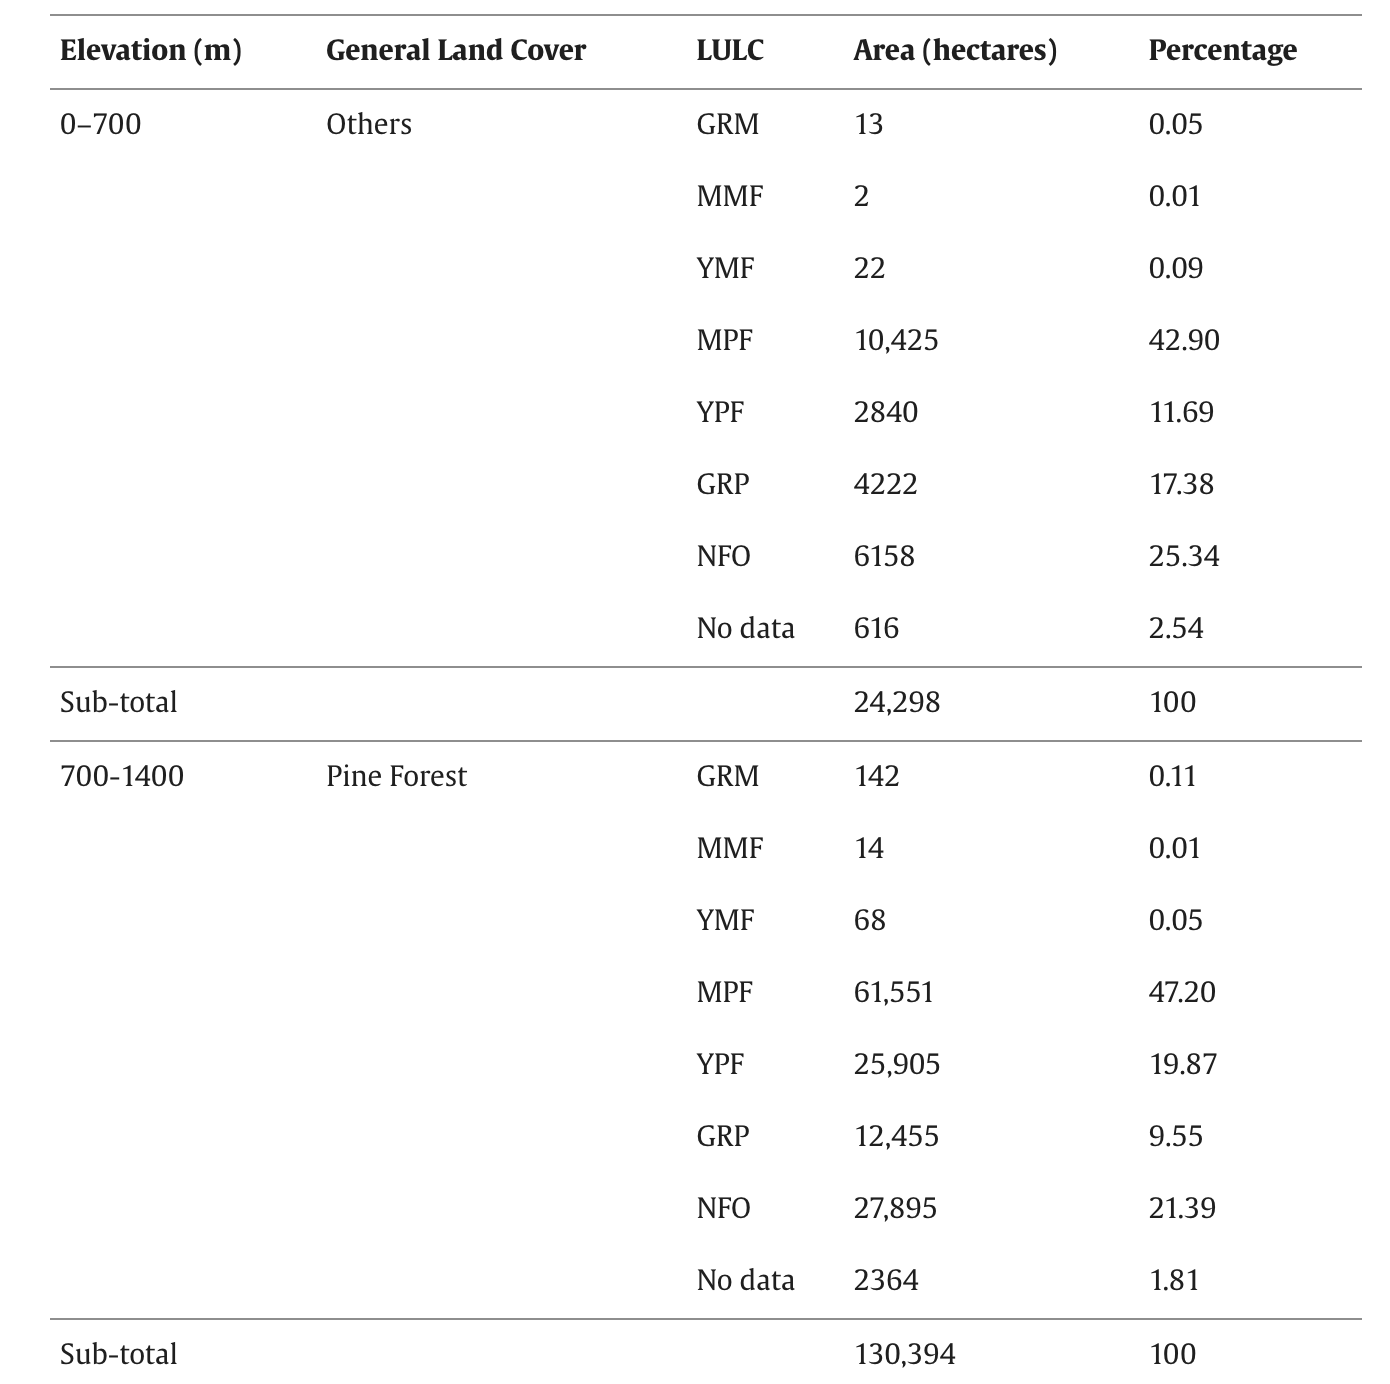Image resolution: width=1390 pixels, height=1384 pixels.
Task: Click the Percentage column header
Action: 1222,51
